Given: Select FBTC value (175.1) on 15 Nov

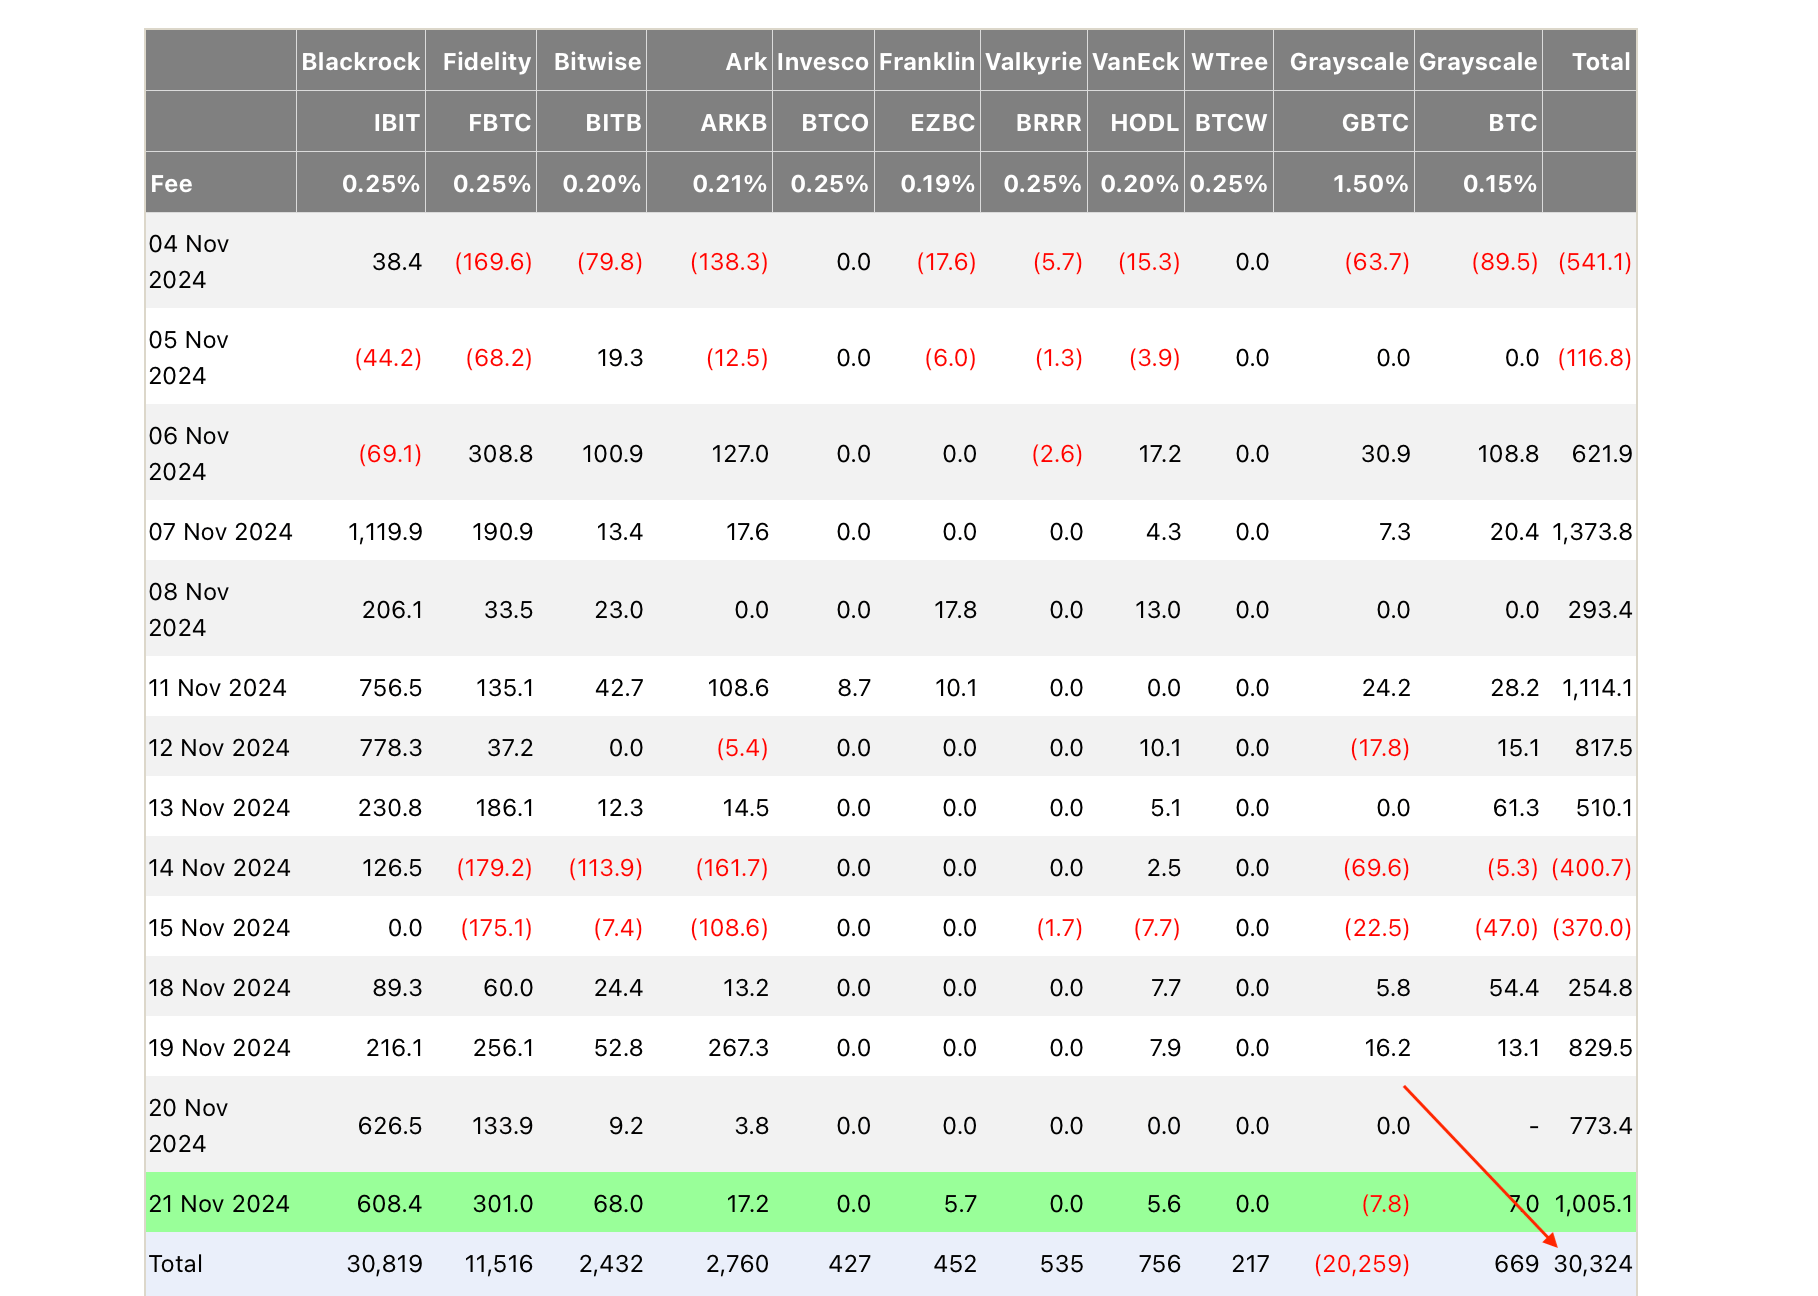Looking at the screenshot, I should [x=497, y=928].
